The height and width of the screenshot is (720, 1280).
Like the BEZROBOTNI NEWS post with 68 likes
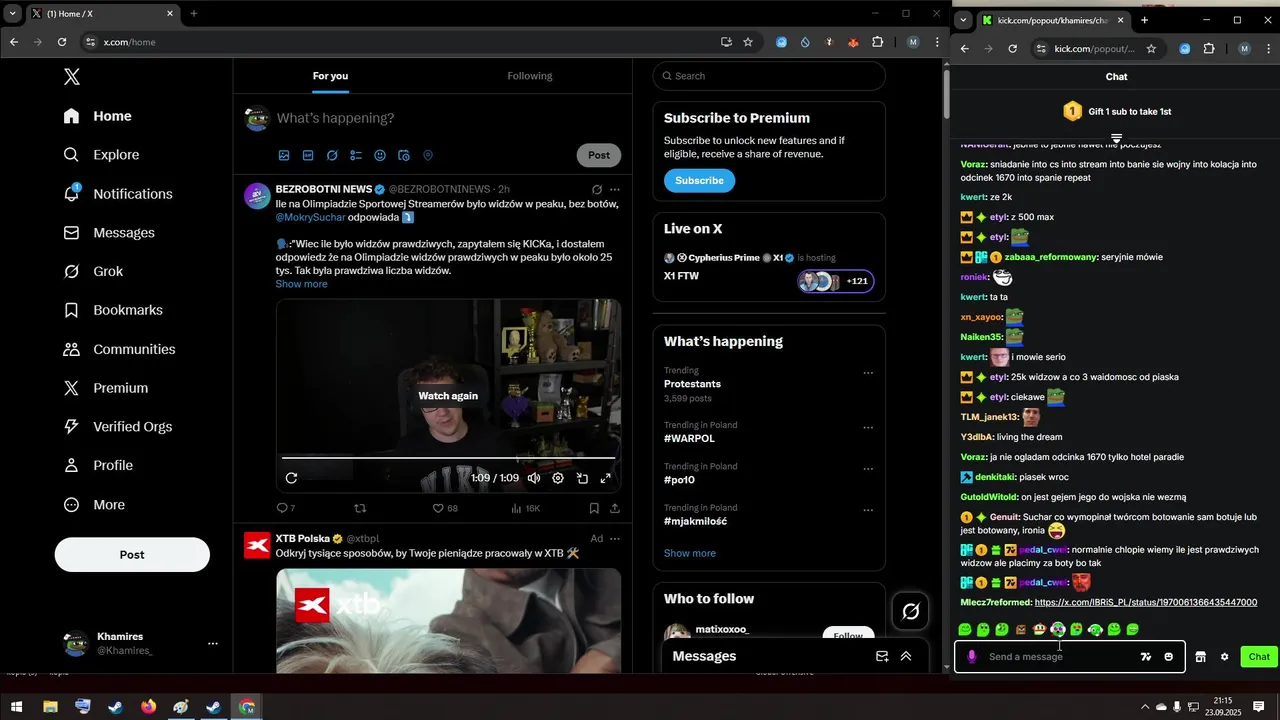click(438, 508)
